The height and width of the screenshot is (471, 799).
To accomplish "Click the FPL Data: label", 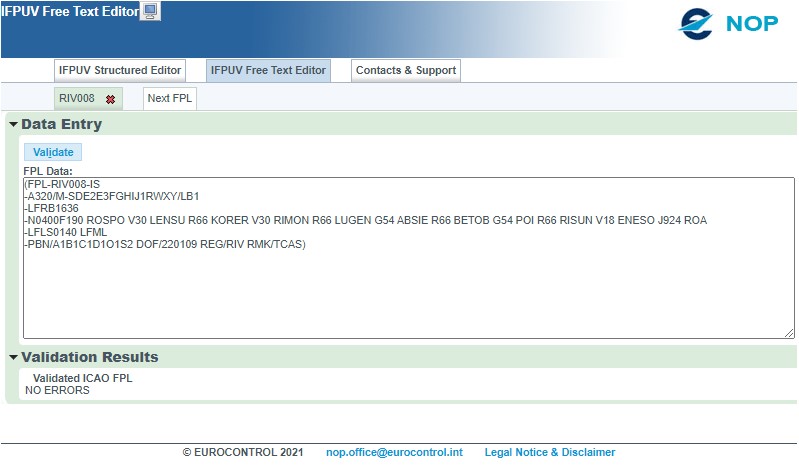I will click(48, 171).
